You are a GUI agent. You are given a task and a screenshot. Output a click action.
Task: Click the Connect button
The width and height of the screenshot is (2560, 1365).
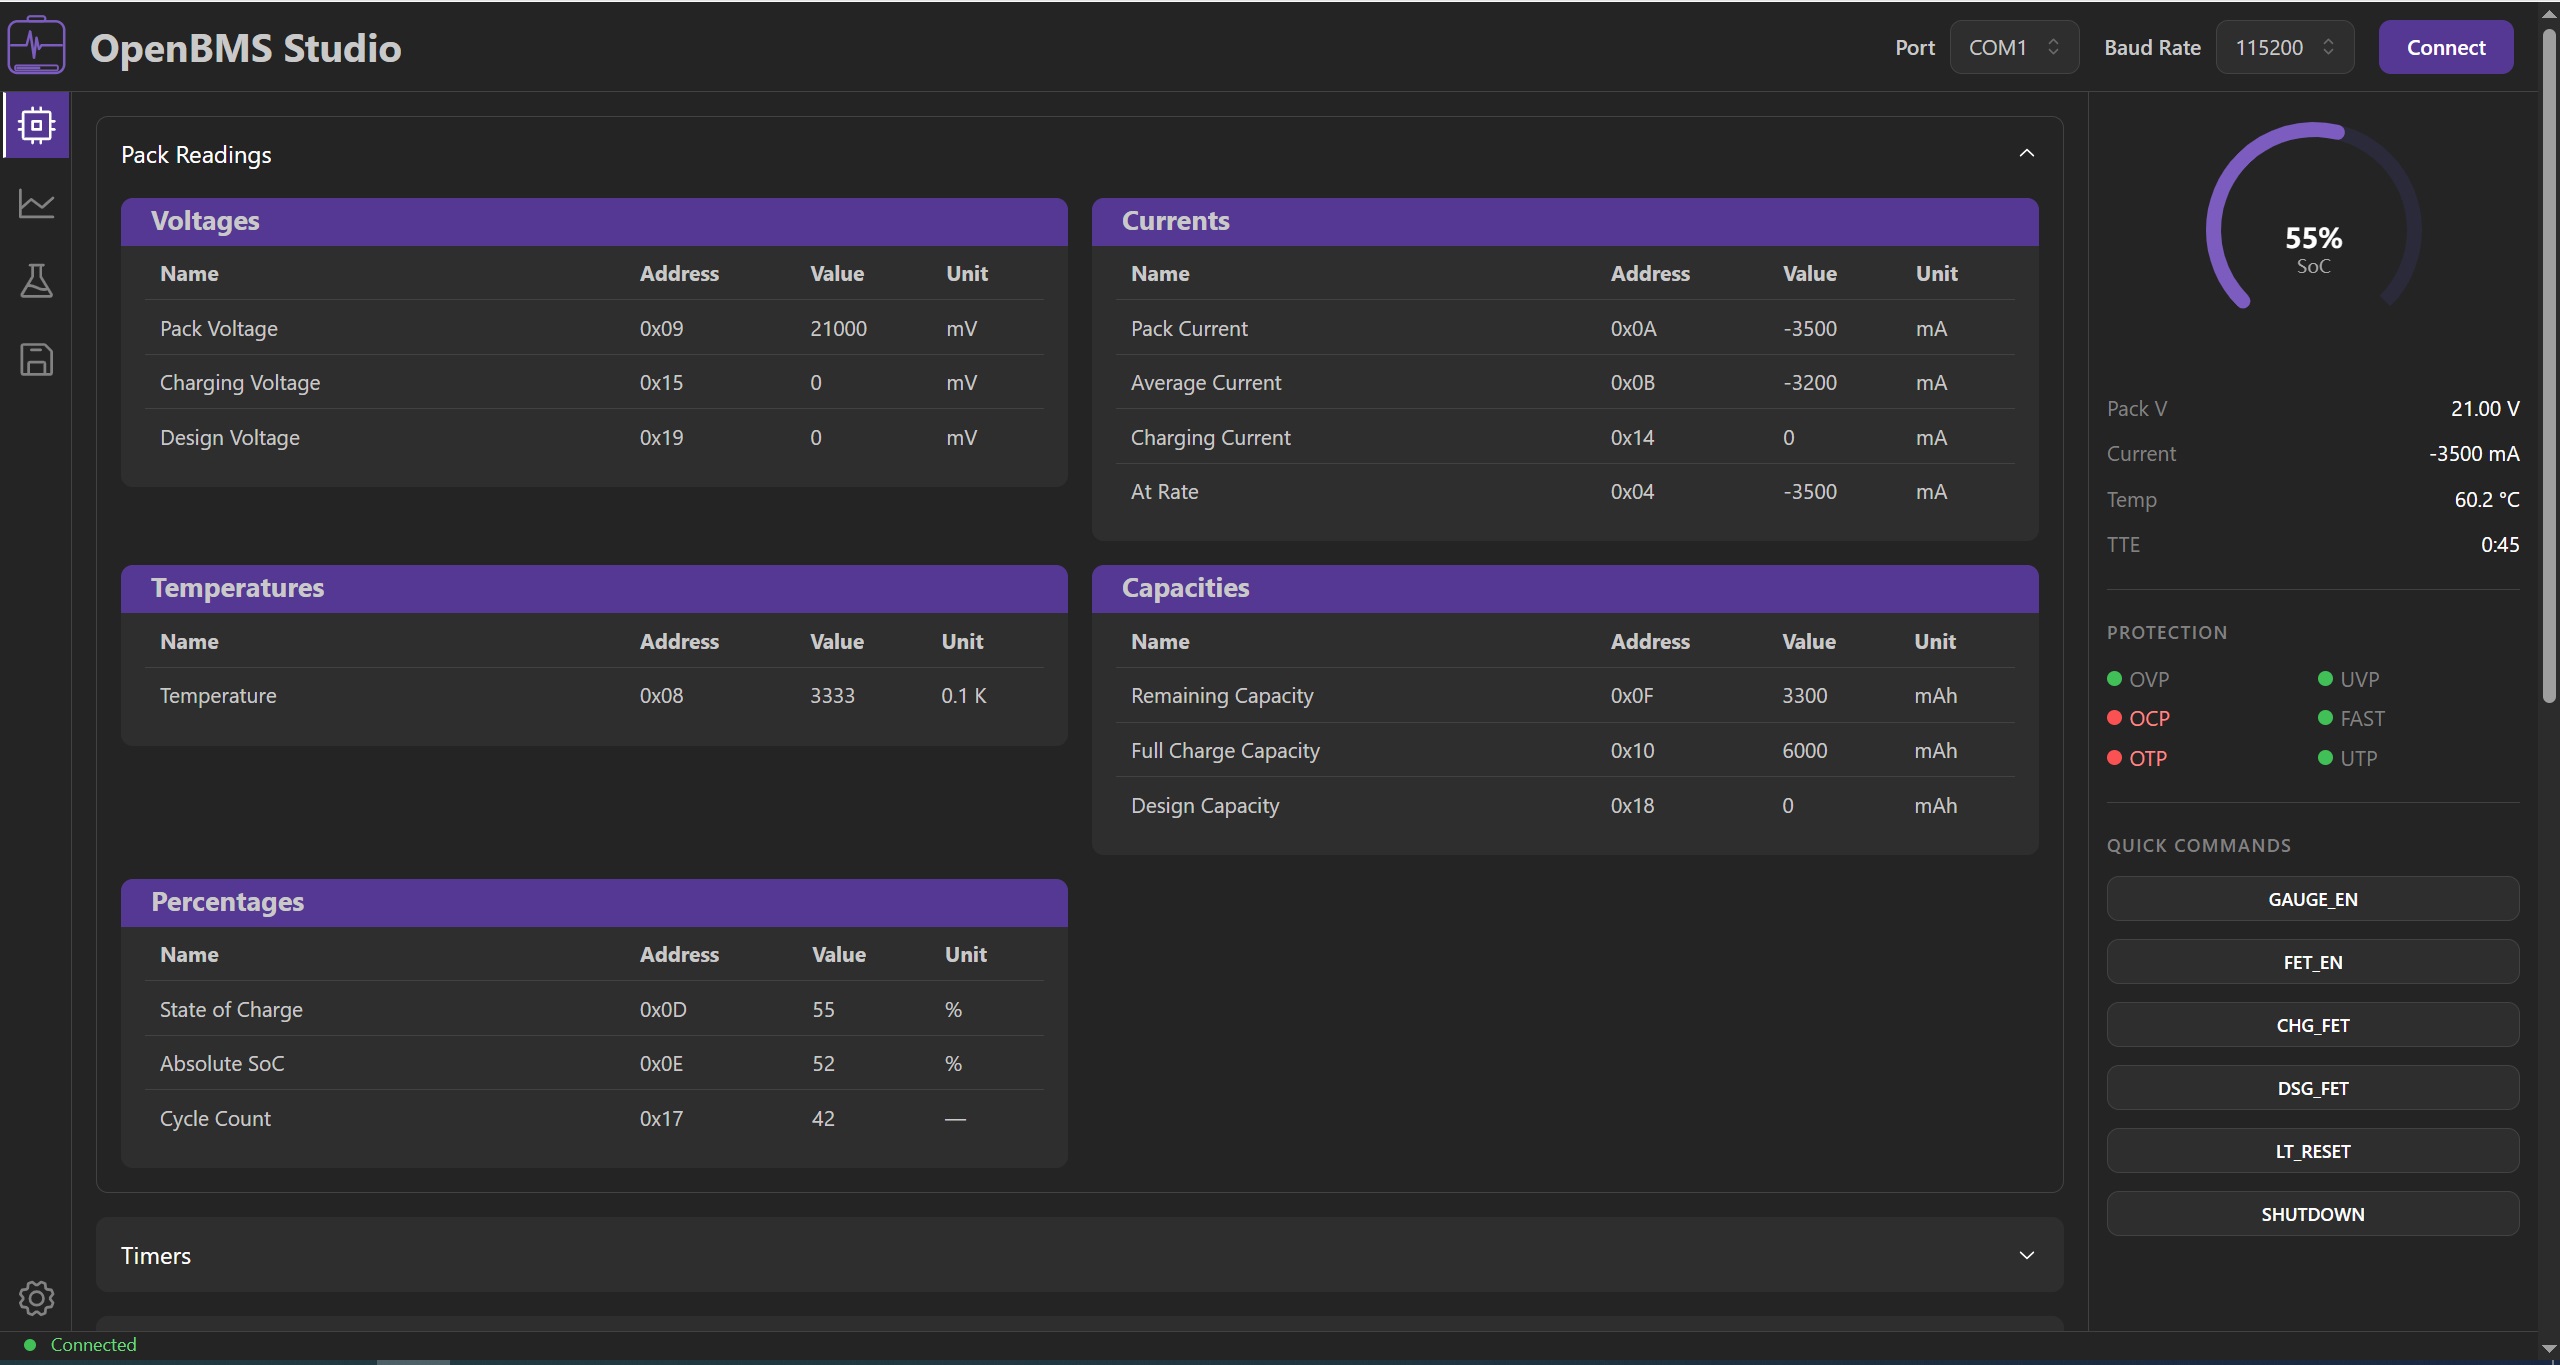[2446, 47]
